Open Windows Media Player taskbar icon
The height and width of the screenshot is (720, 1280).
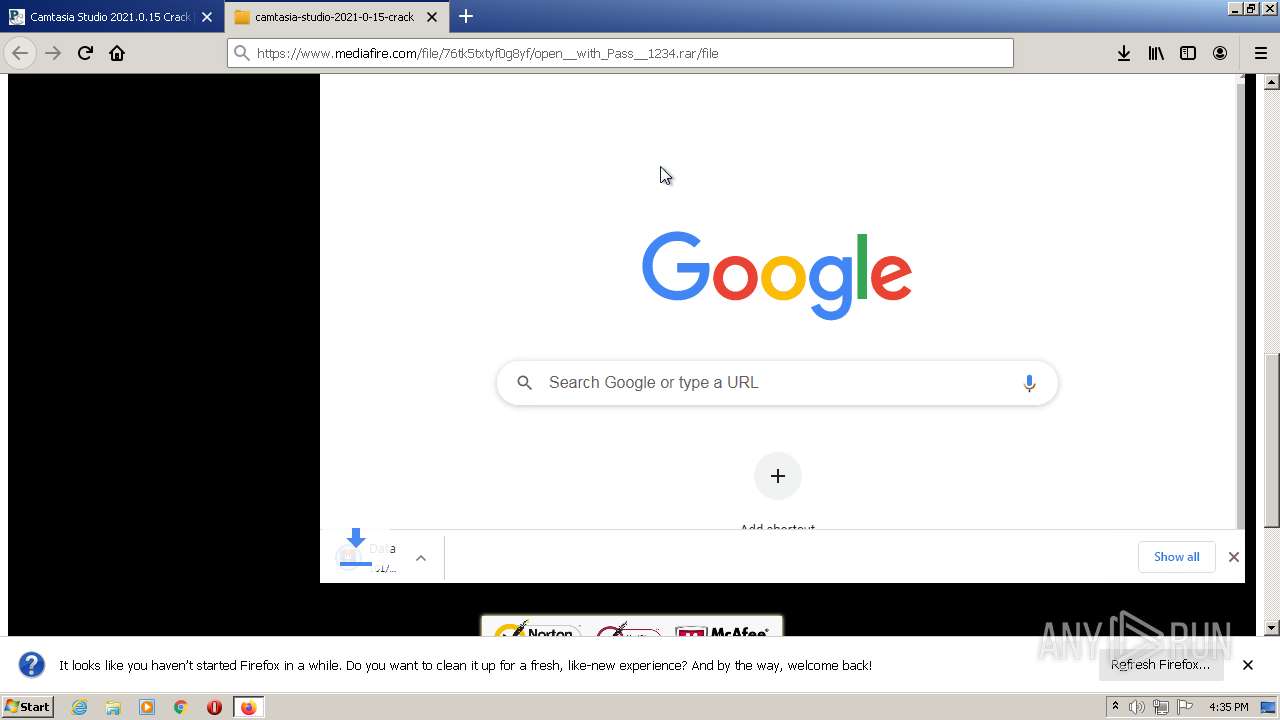tap(147, 707)
